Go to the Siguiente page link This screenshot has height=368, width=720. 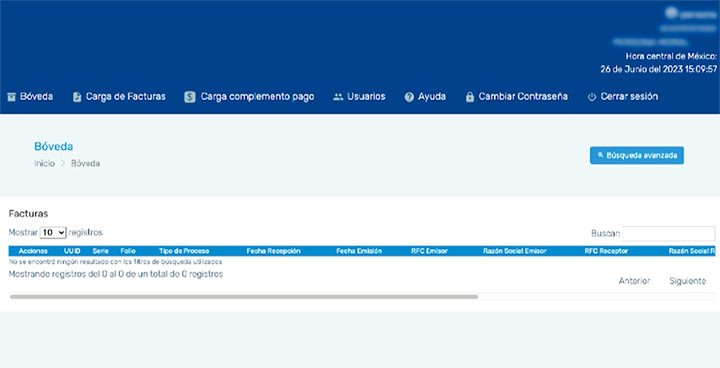pos(687,281)
